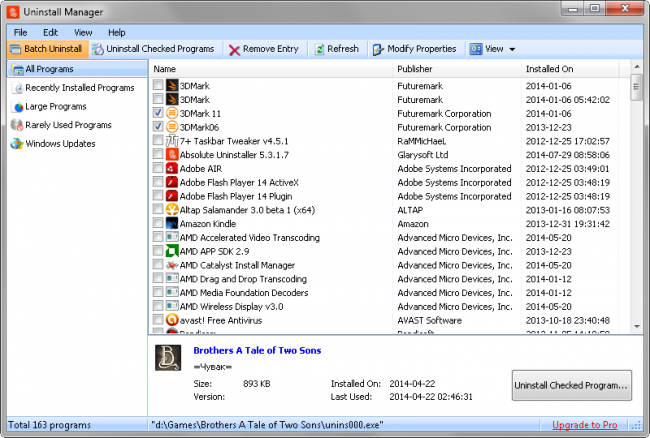Check the Adobe AIR checkbox
The height and width of the screenshot is (438, 650).
coord(158,167)
